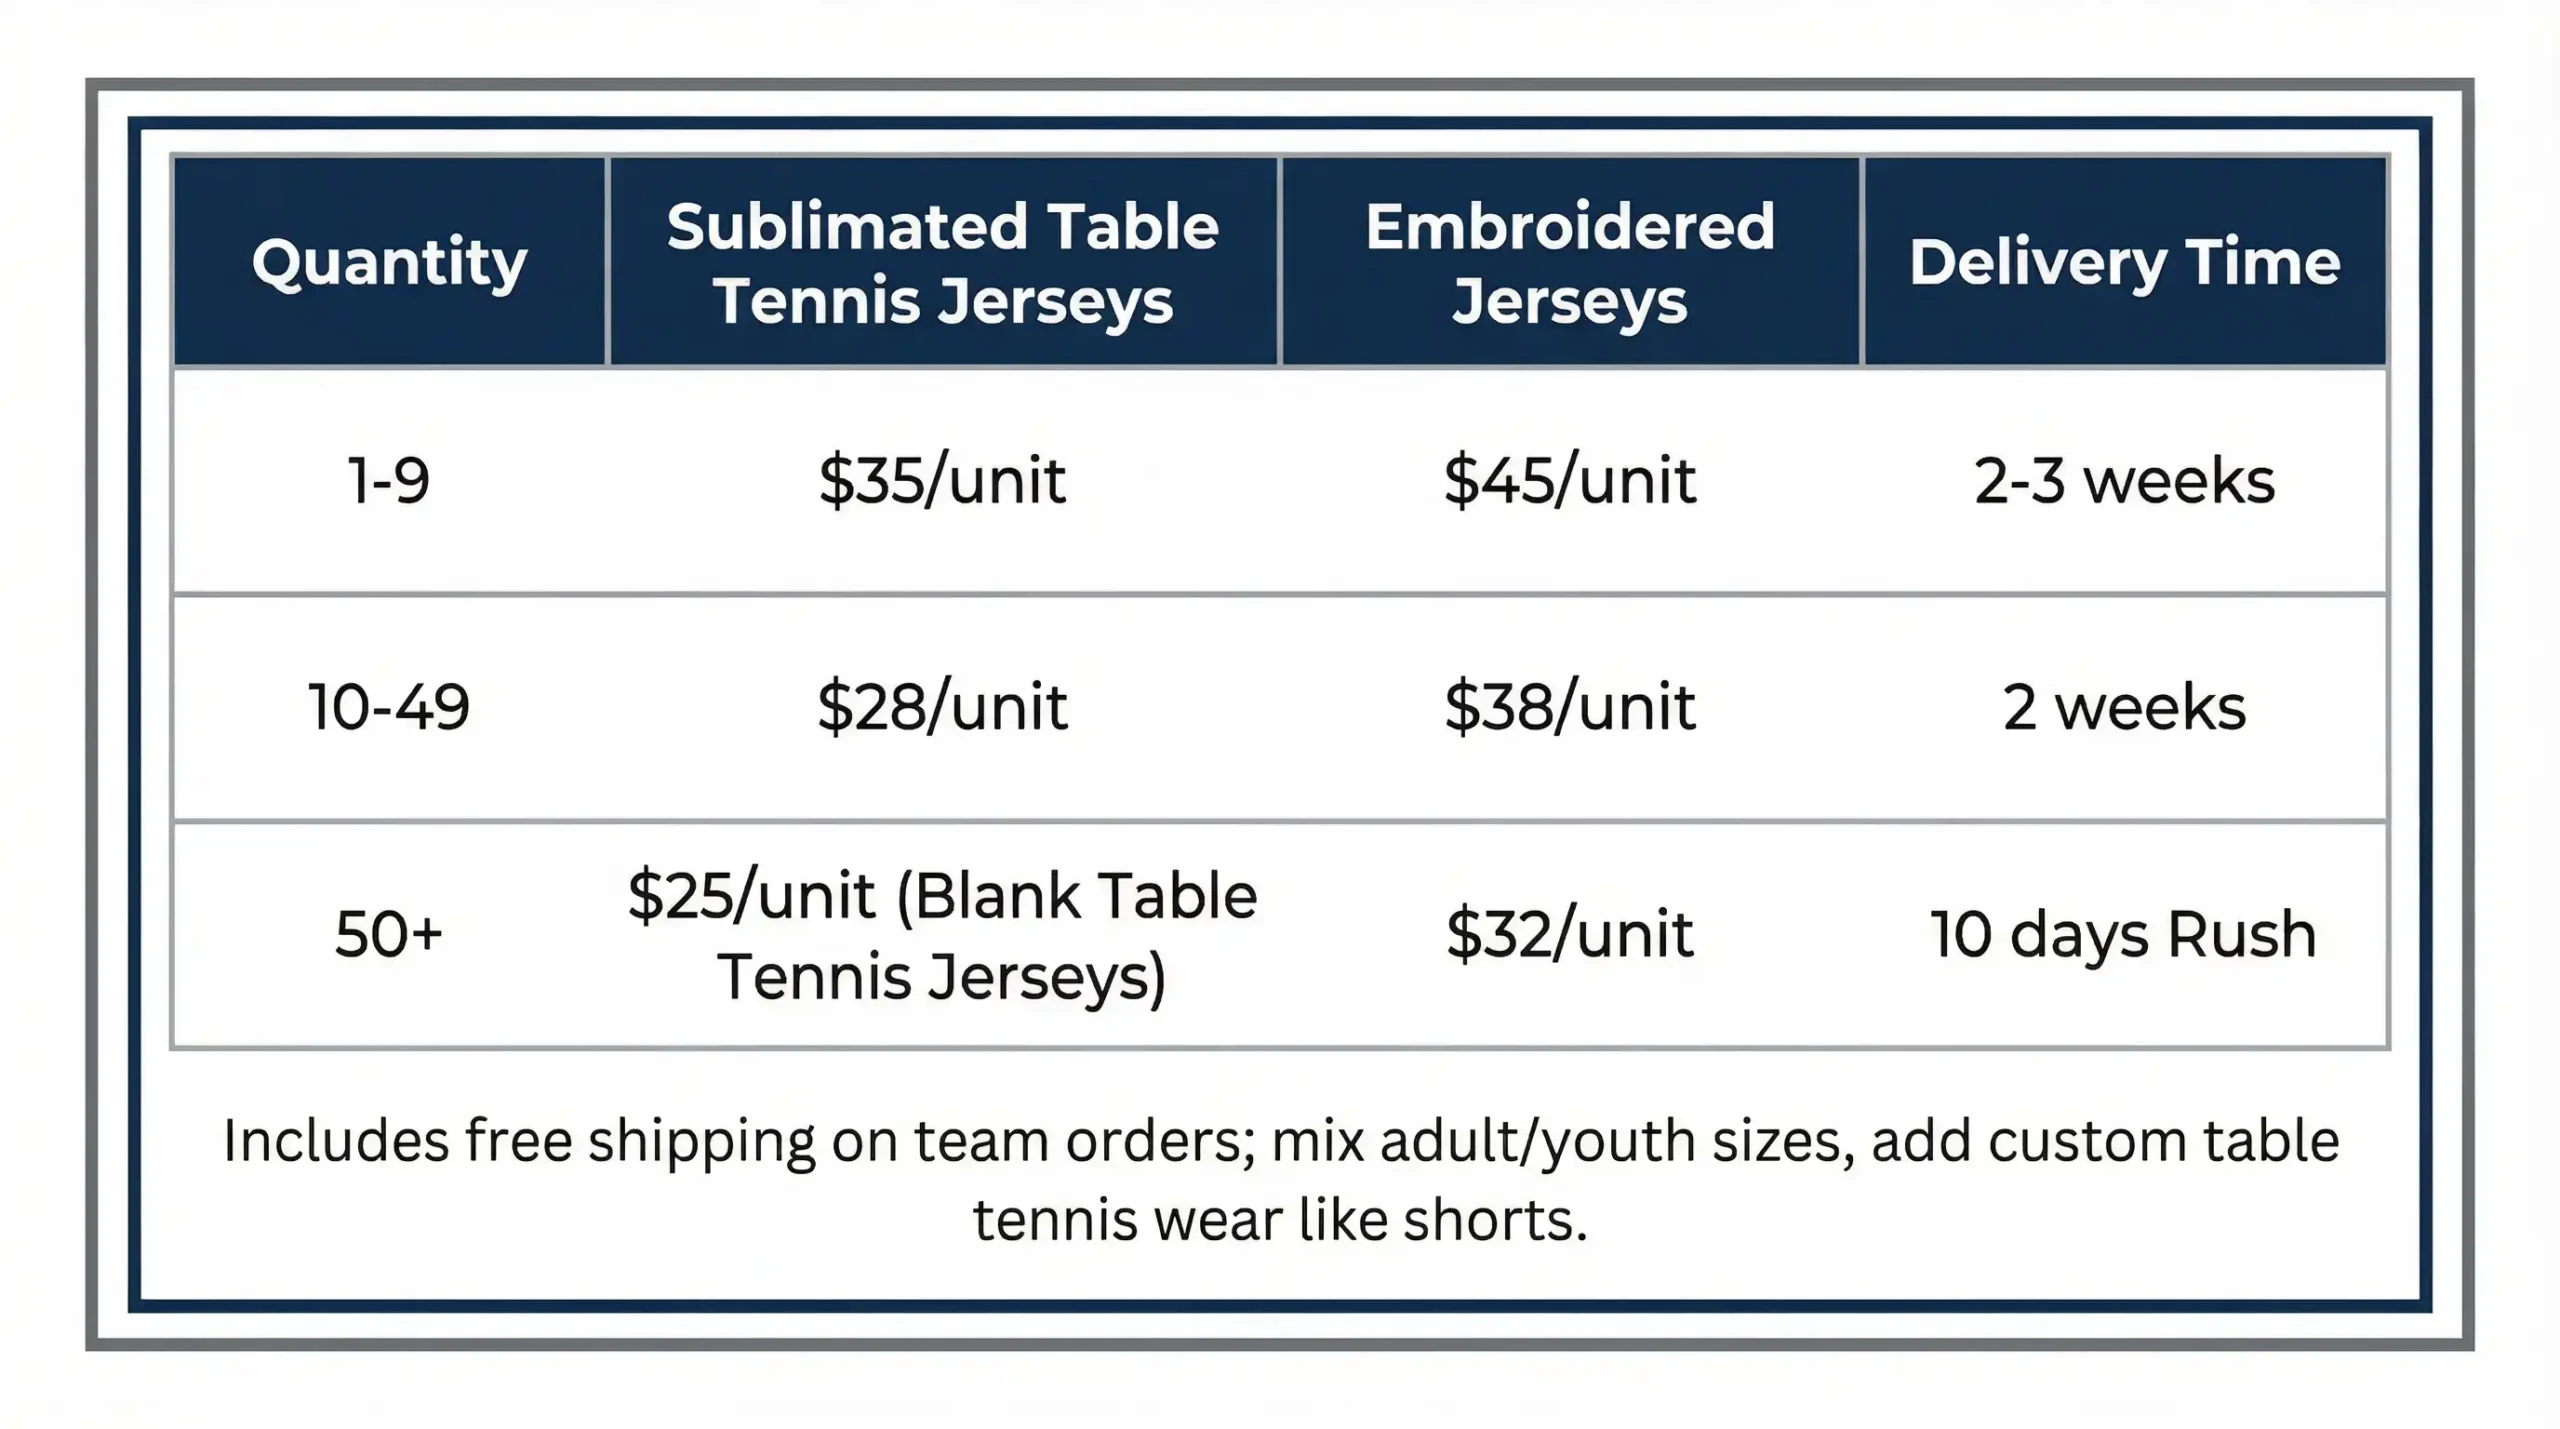
Task: Select the 'mix adult/youth sizes' phrase
Action: pyautogui.click(x=1560, y=1141)
